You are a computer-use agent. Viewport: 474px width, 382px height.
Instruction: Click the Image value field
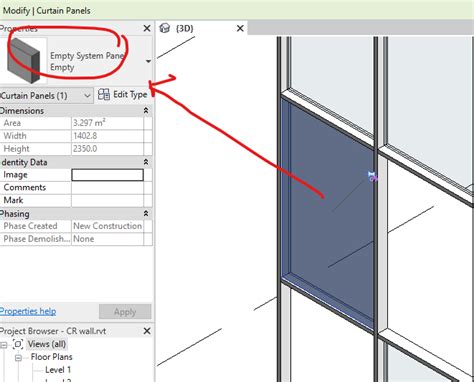(x=107, y=175)
